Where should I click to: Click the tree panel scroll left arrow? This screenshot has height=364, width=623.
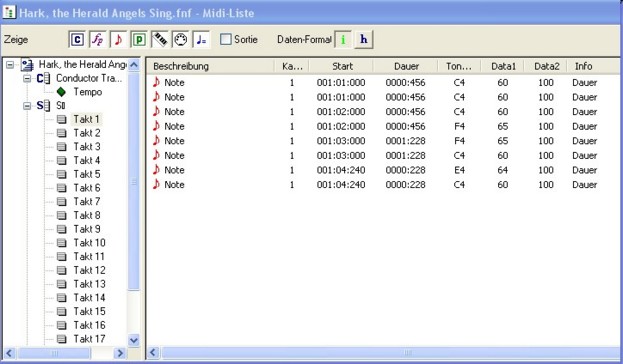point(10,353)
